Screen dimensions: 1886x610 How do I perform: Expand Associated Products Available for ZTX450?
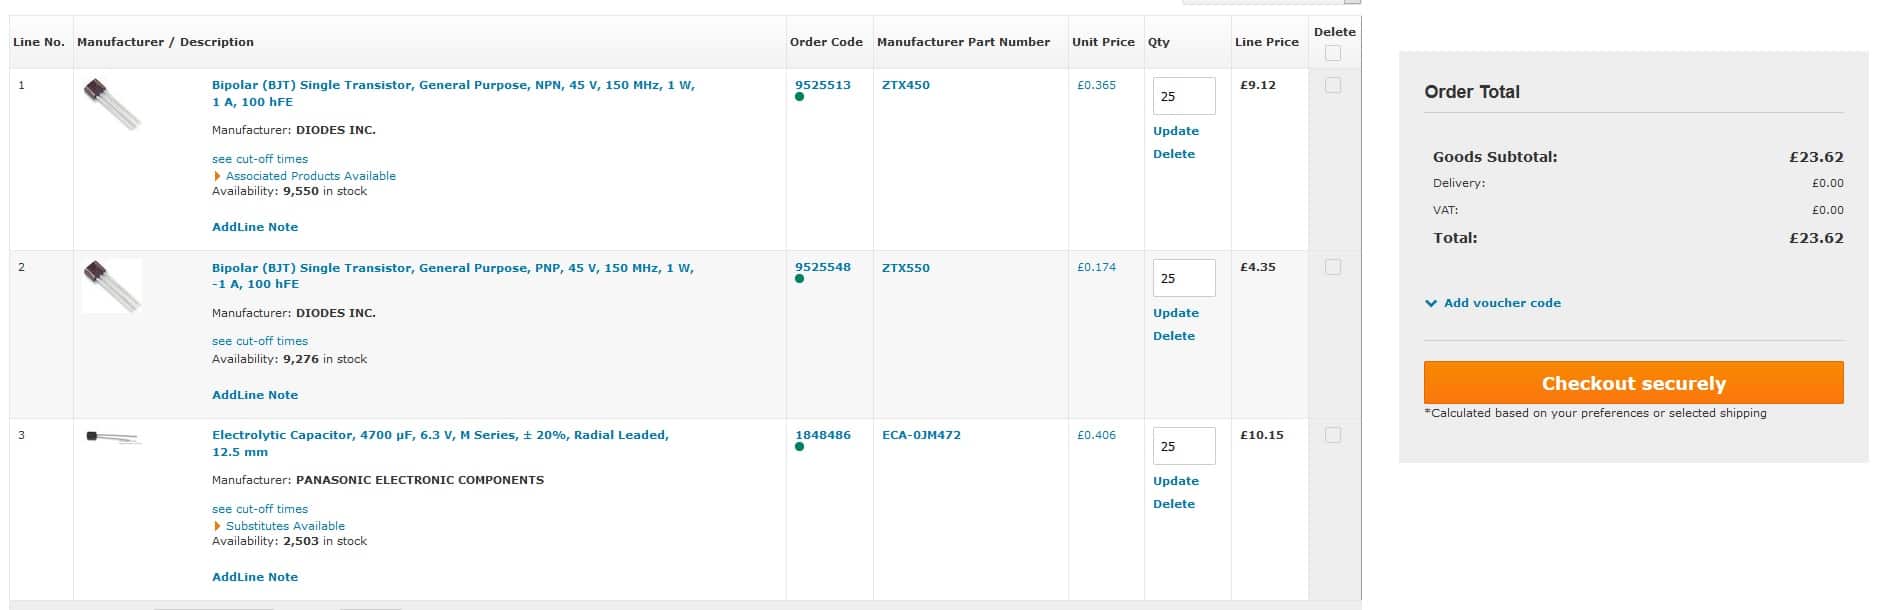click(x=306, y=176)
